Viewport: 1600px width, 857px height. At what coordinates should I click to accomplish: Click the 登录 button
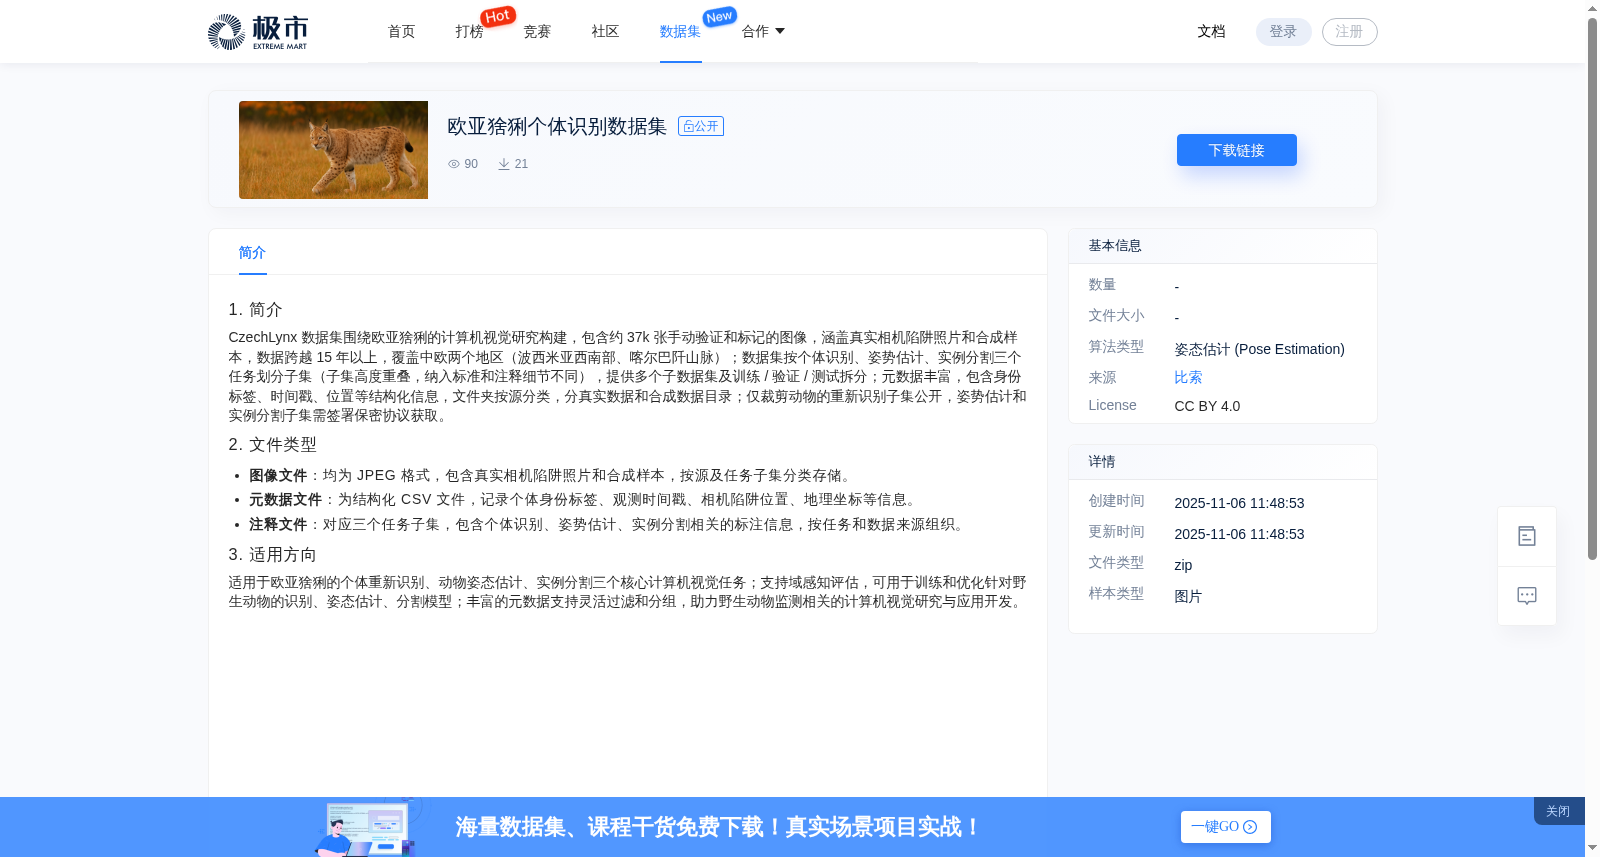tap(1283, 32)
